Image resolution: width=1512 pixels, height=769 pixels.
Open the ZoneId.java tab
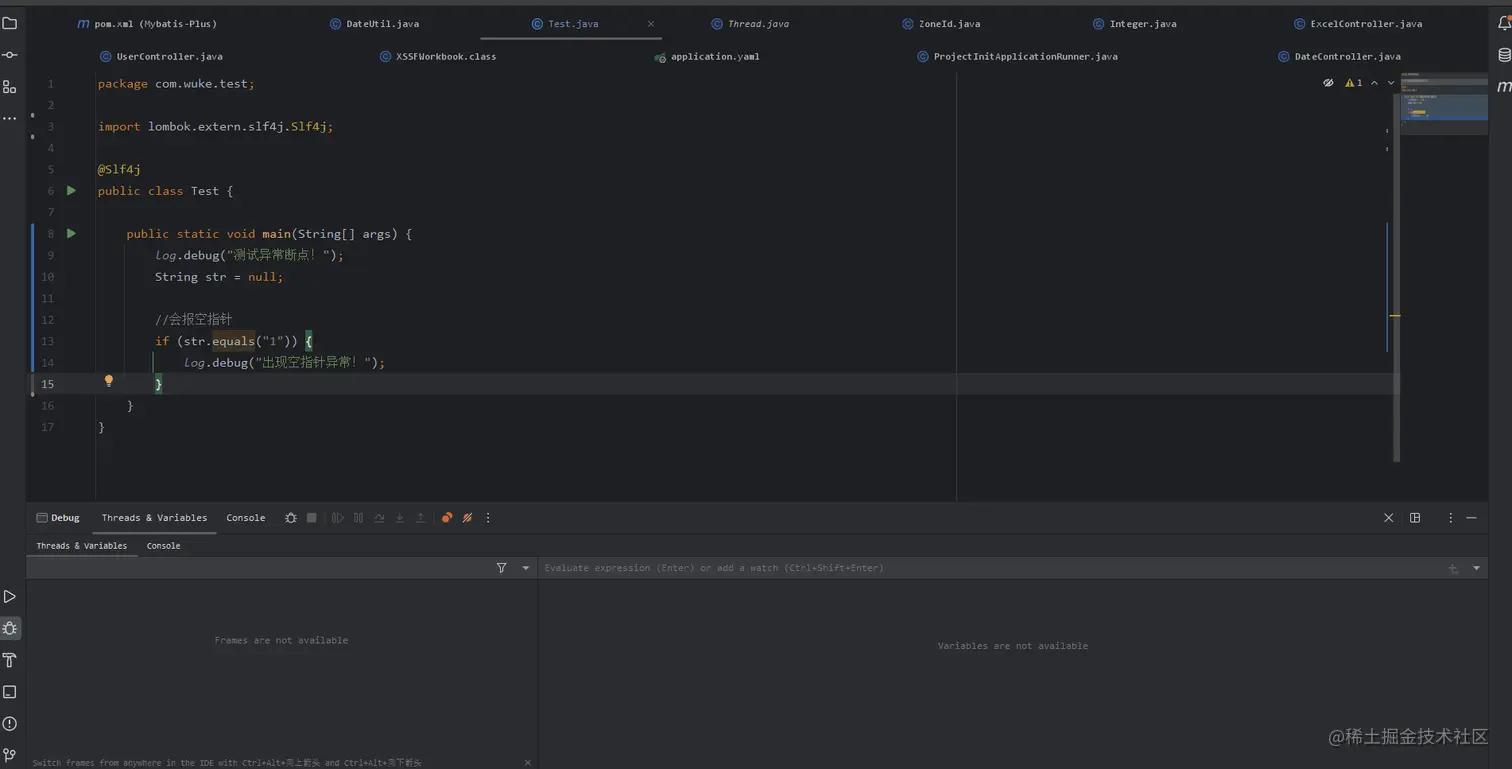(x=941, y=24)
